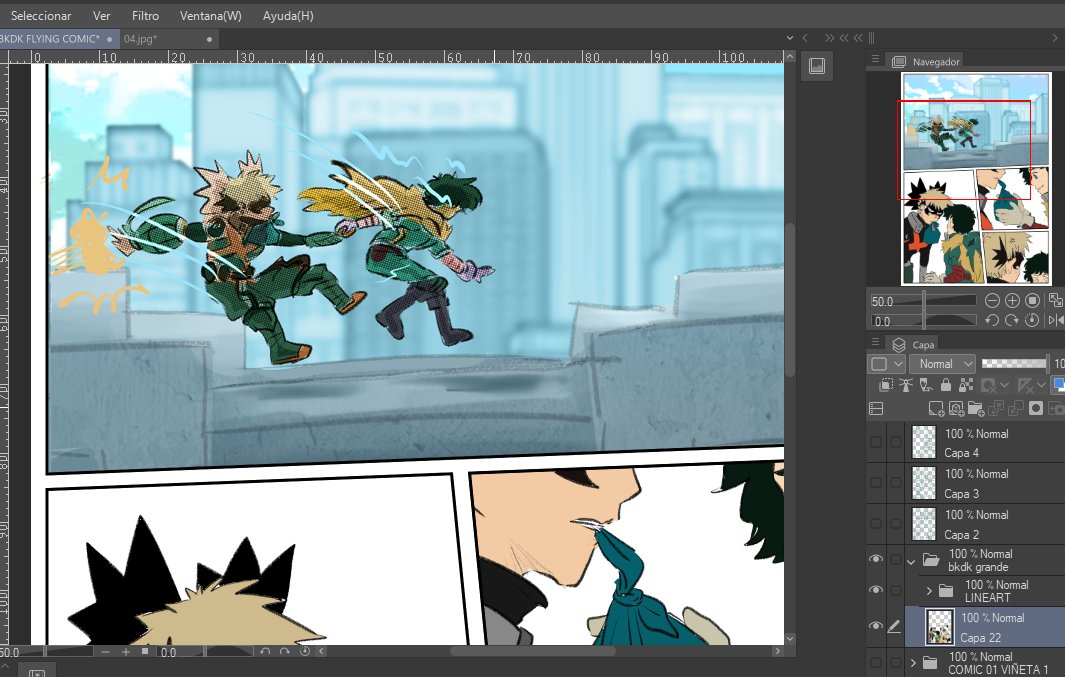Screen dimensions: 1065x677
Task: Open the Seleccionar menu
Action: (41, 16)
